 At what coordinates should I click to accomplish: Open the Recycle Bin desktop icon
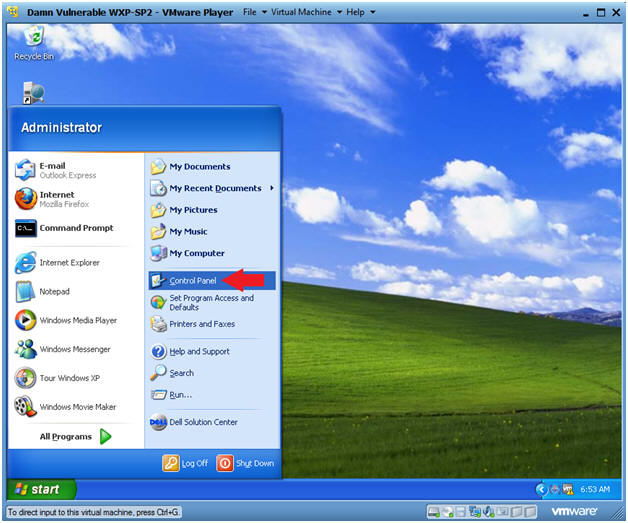coord(34,43)
